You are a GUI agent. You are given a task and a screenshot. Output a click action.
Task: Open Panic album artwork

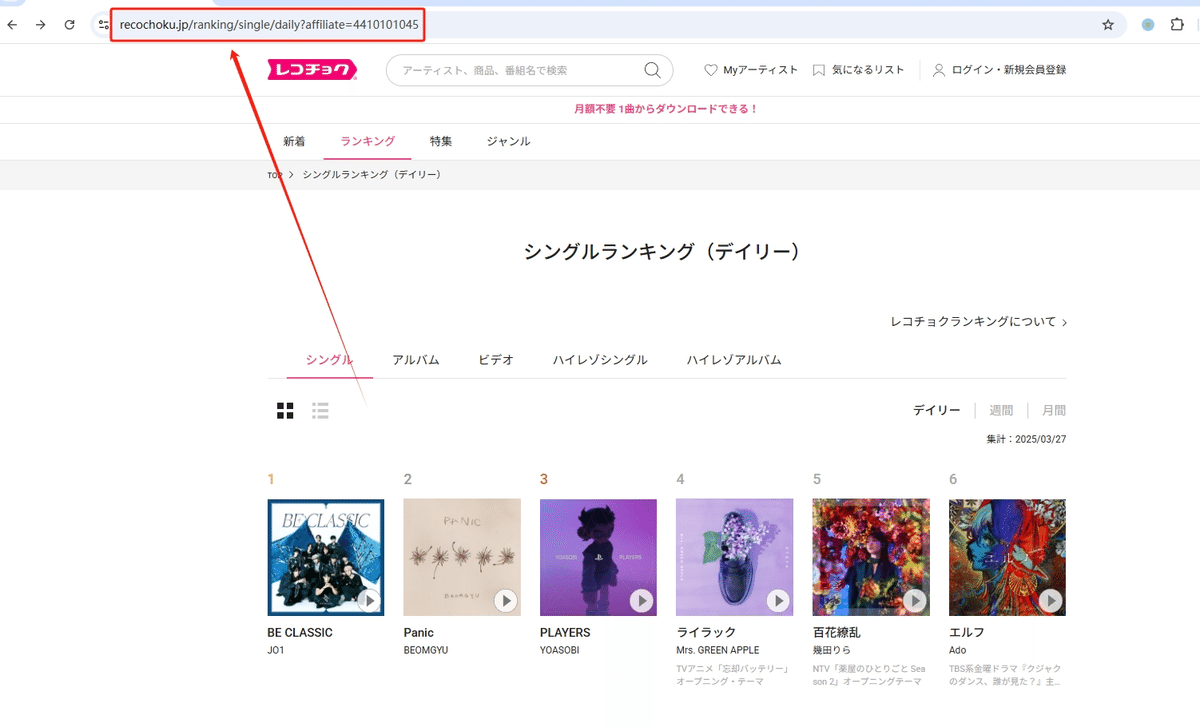[462, 557]
